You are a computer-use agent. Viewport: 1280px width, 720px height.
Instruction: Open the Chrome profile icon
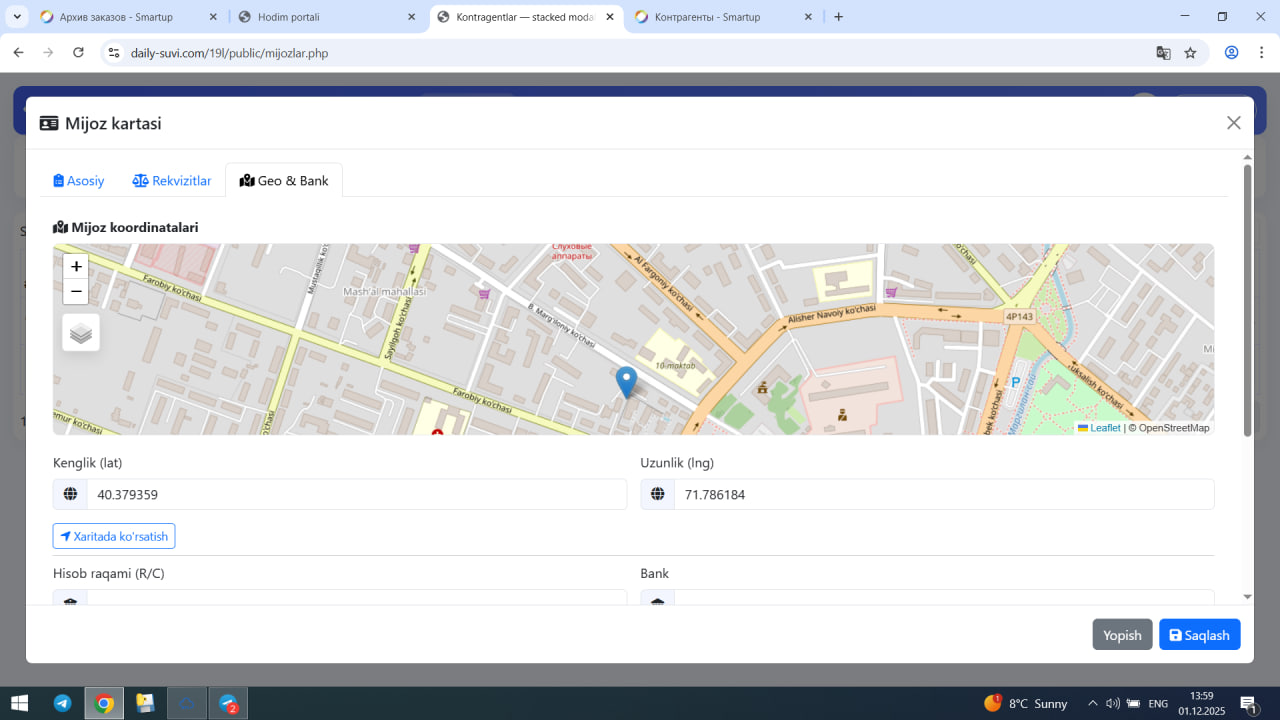[x=1232, y=53]
